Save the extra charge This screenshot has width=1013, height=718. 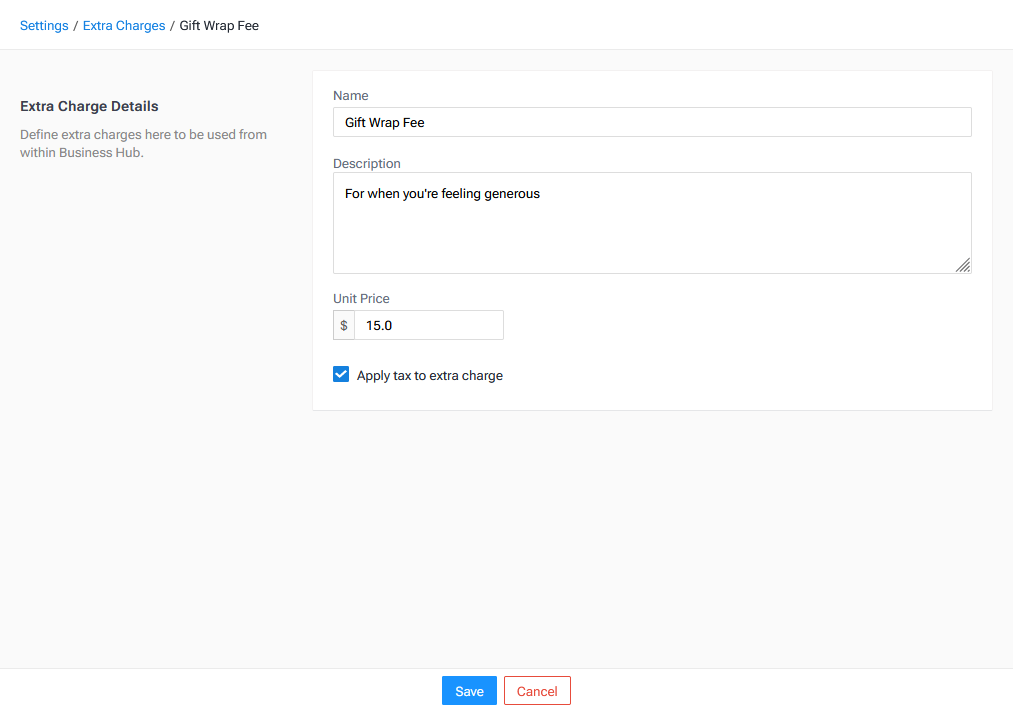pos(469,691)
